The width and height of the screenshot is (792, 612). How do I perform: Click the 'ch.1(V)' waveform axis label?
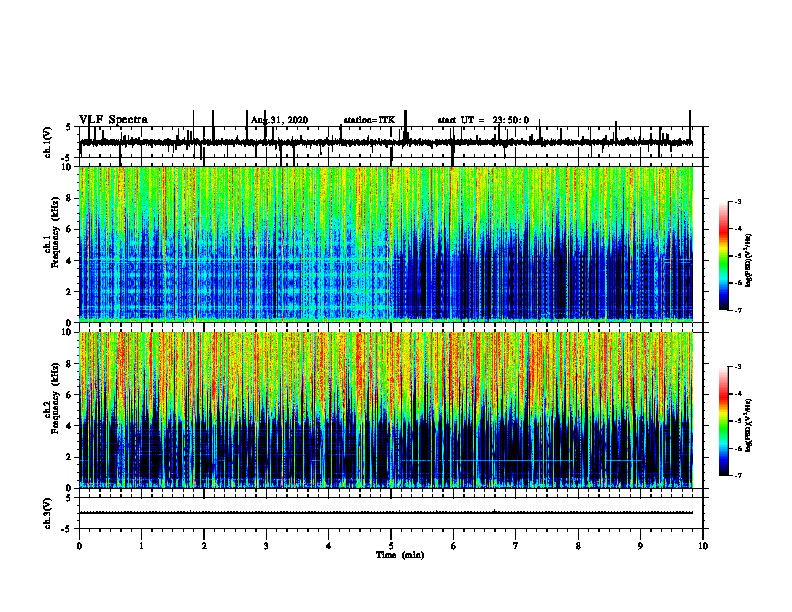click(47, 142)
